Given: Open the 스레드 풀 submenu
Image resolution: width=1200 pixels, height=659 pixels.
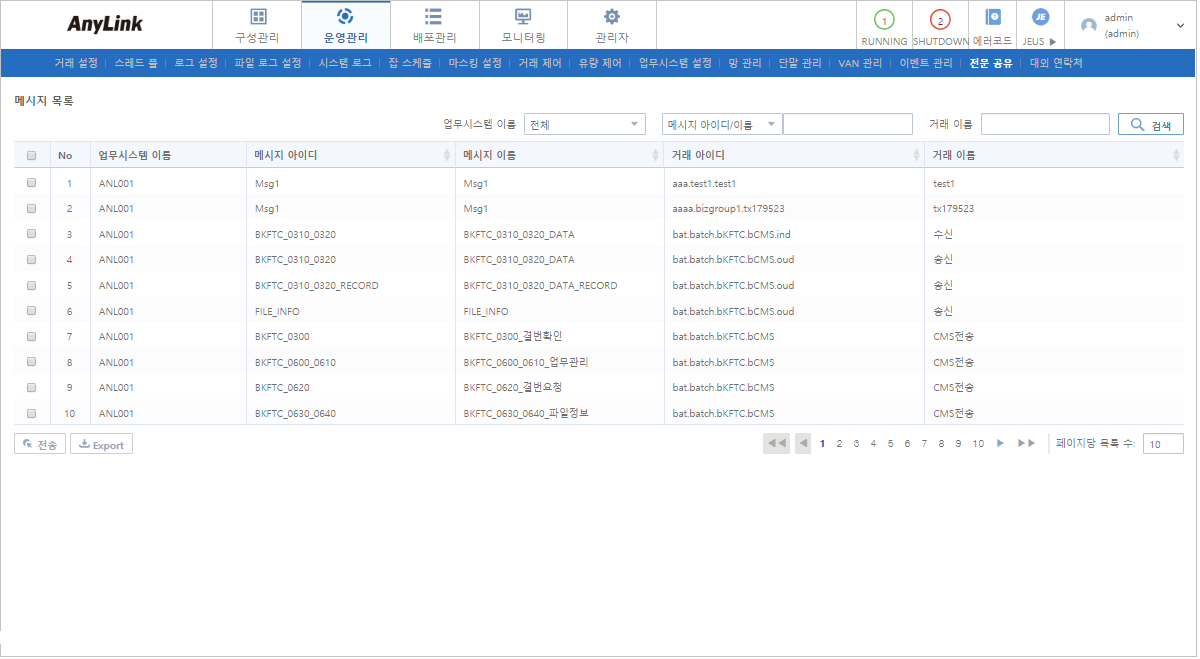Looking at the screenshot, I should coord(136,63).
